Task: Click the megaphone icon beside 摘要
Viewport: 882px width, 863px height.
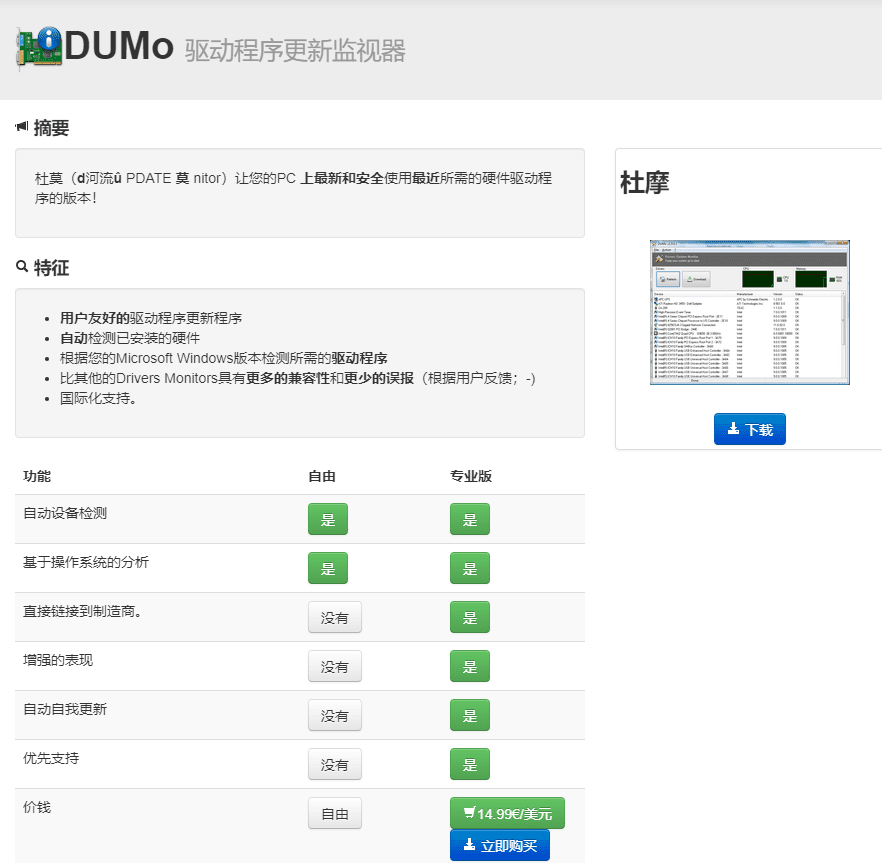Action: 22,127
